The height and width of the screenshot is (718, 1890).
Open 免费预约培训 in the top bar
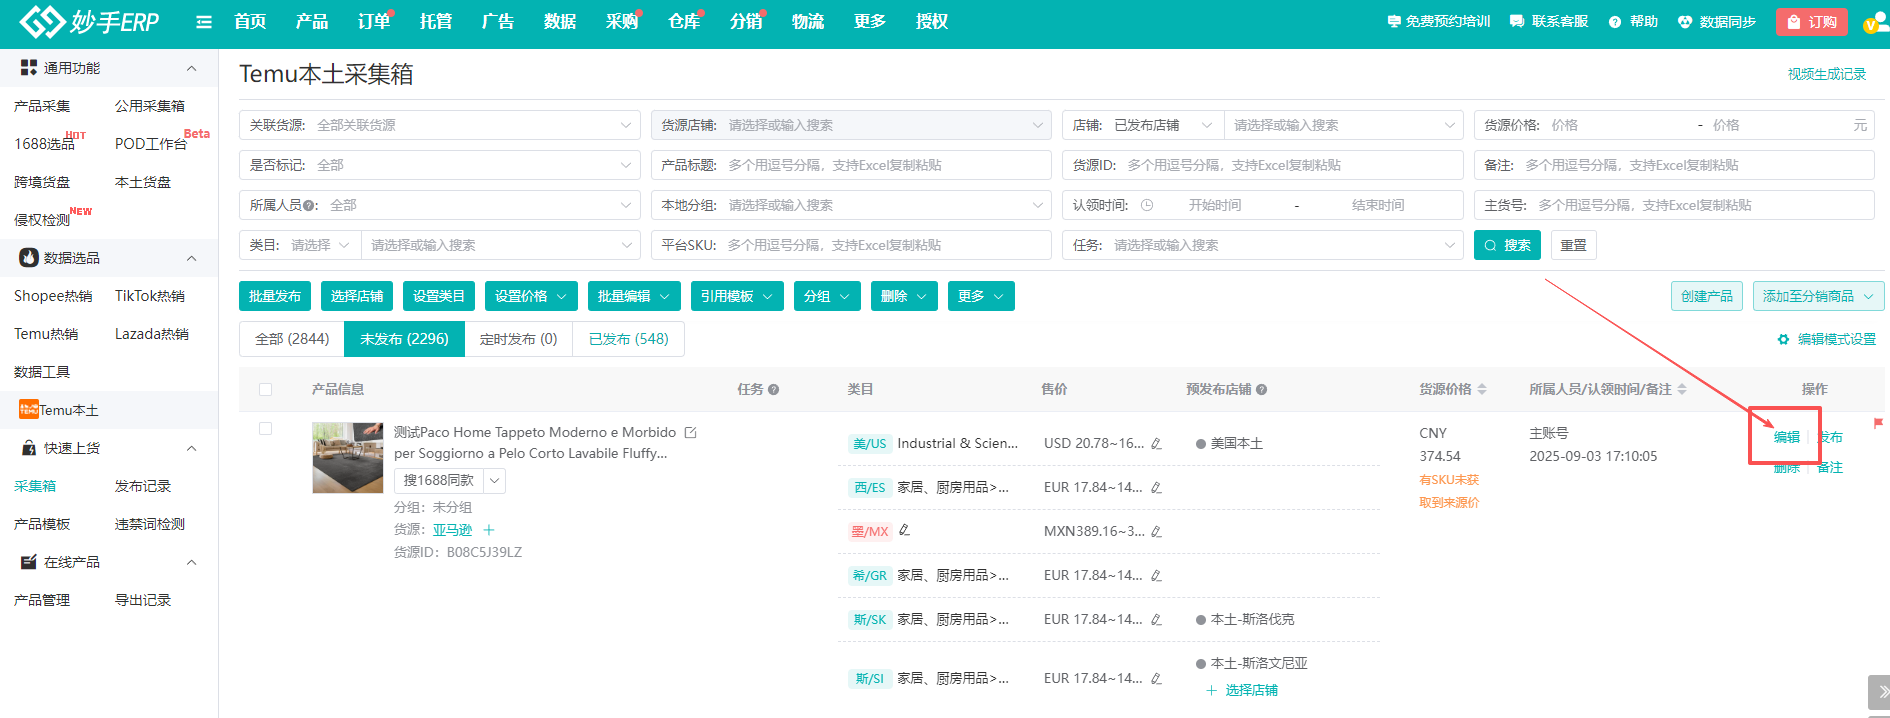[1439, 21]
